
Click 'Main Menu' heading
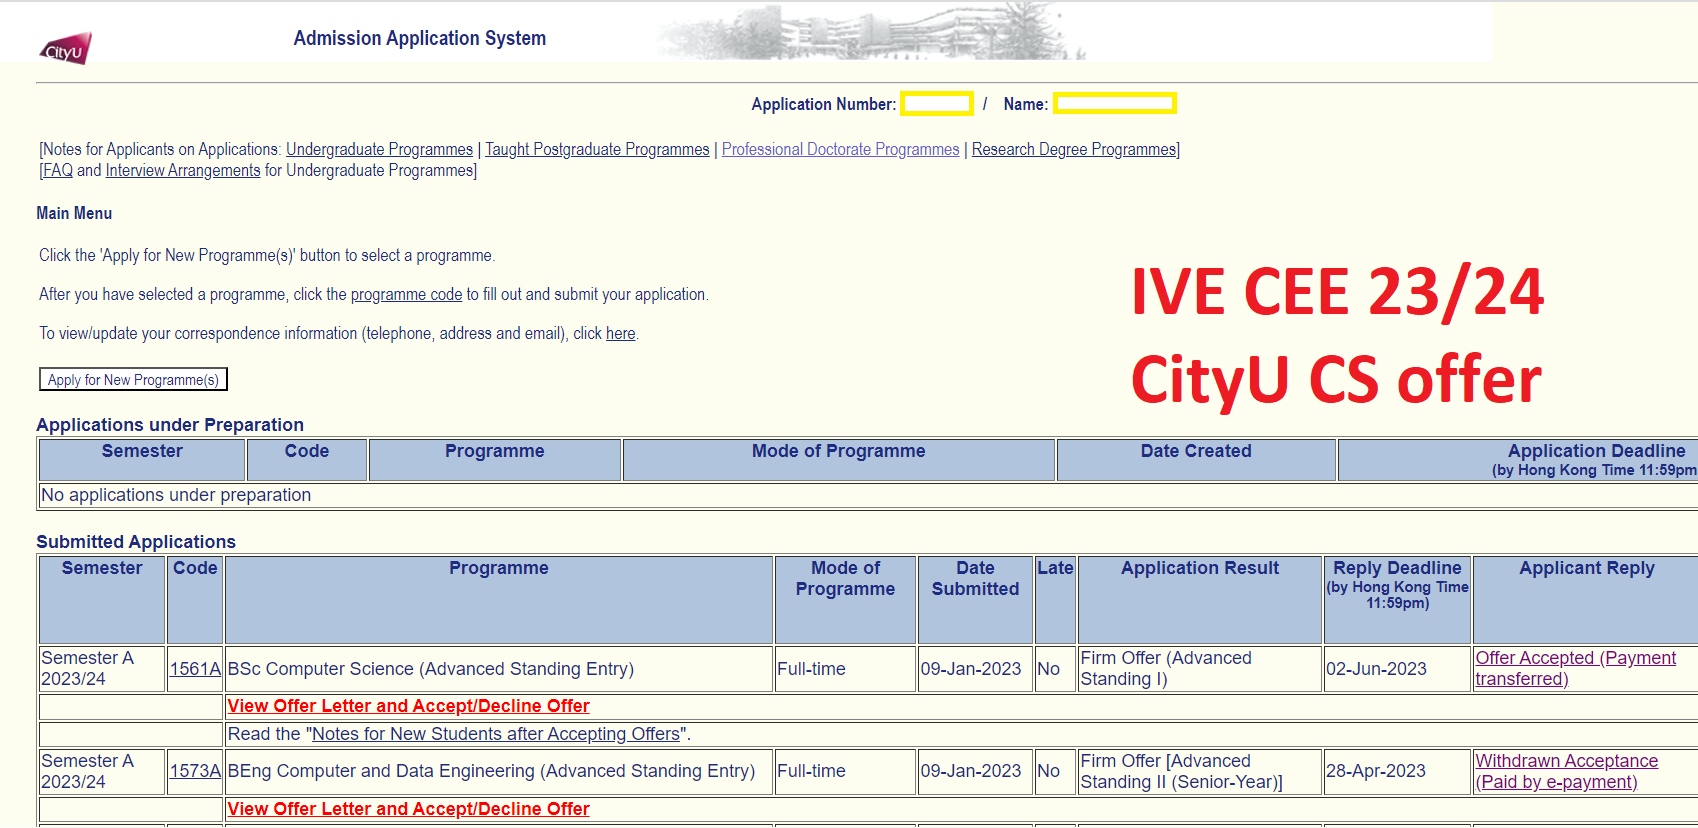tap(74, 213)
